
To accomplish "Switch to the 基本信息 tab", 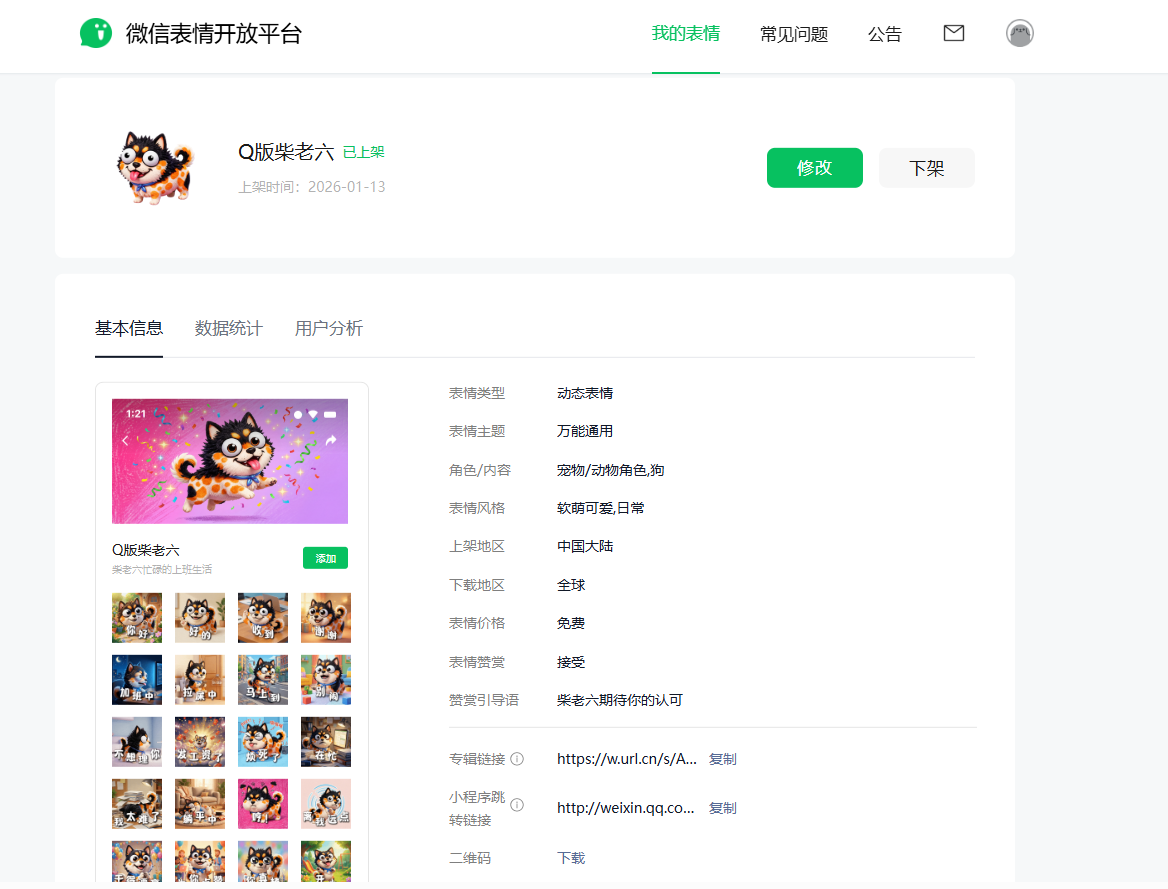I will coord(129,328).
